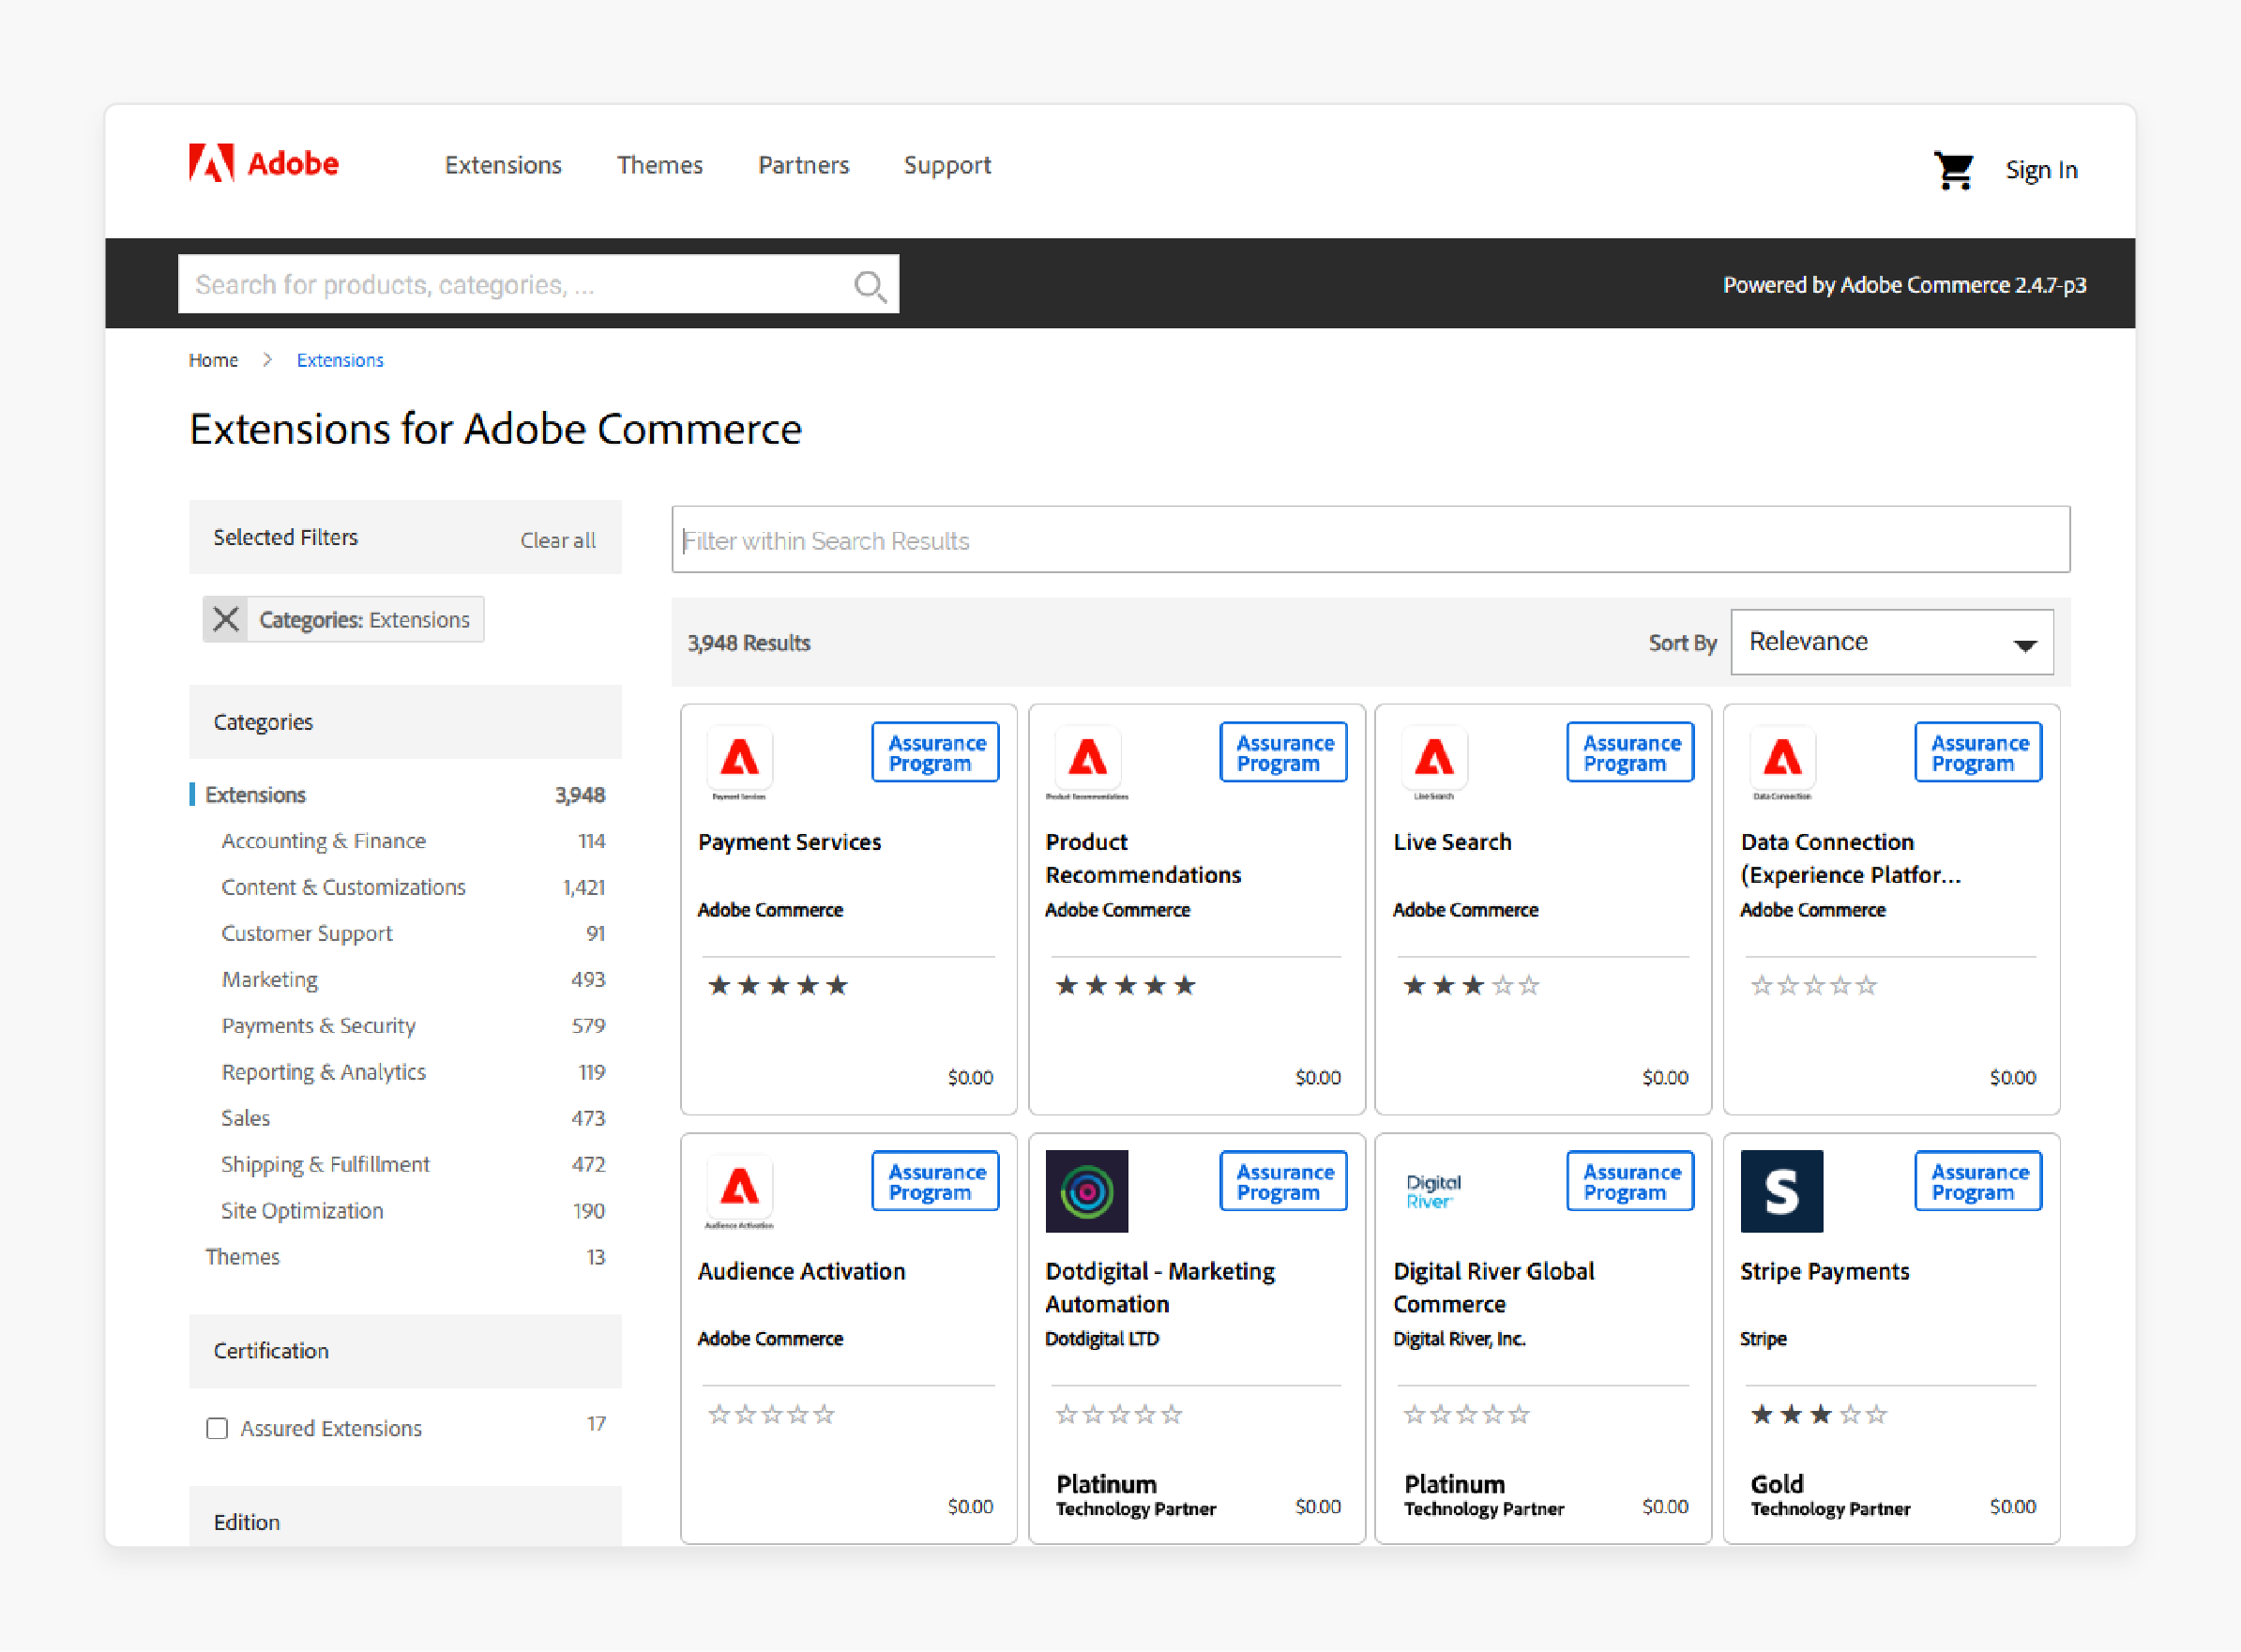Filter by Sales category
The width and height of the screenshot is (2241, 1652).
(246, 1118)
